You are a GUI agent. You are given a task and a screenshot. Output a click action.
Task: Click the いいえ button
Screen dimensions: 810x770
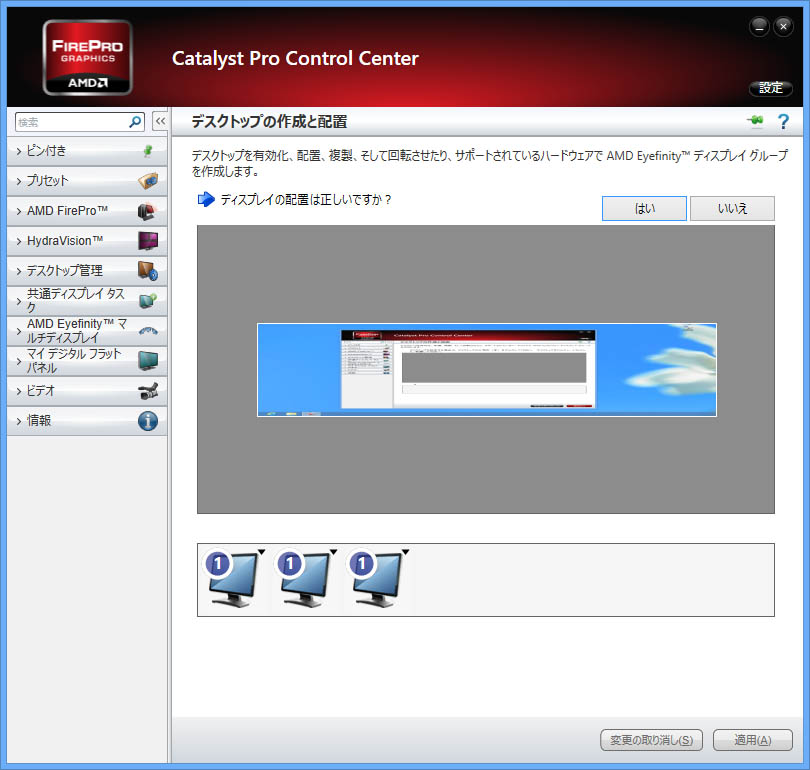tap(732, 208)
